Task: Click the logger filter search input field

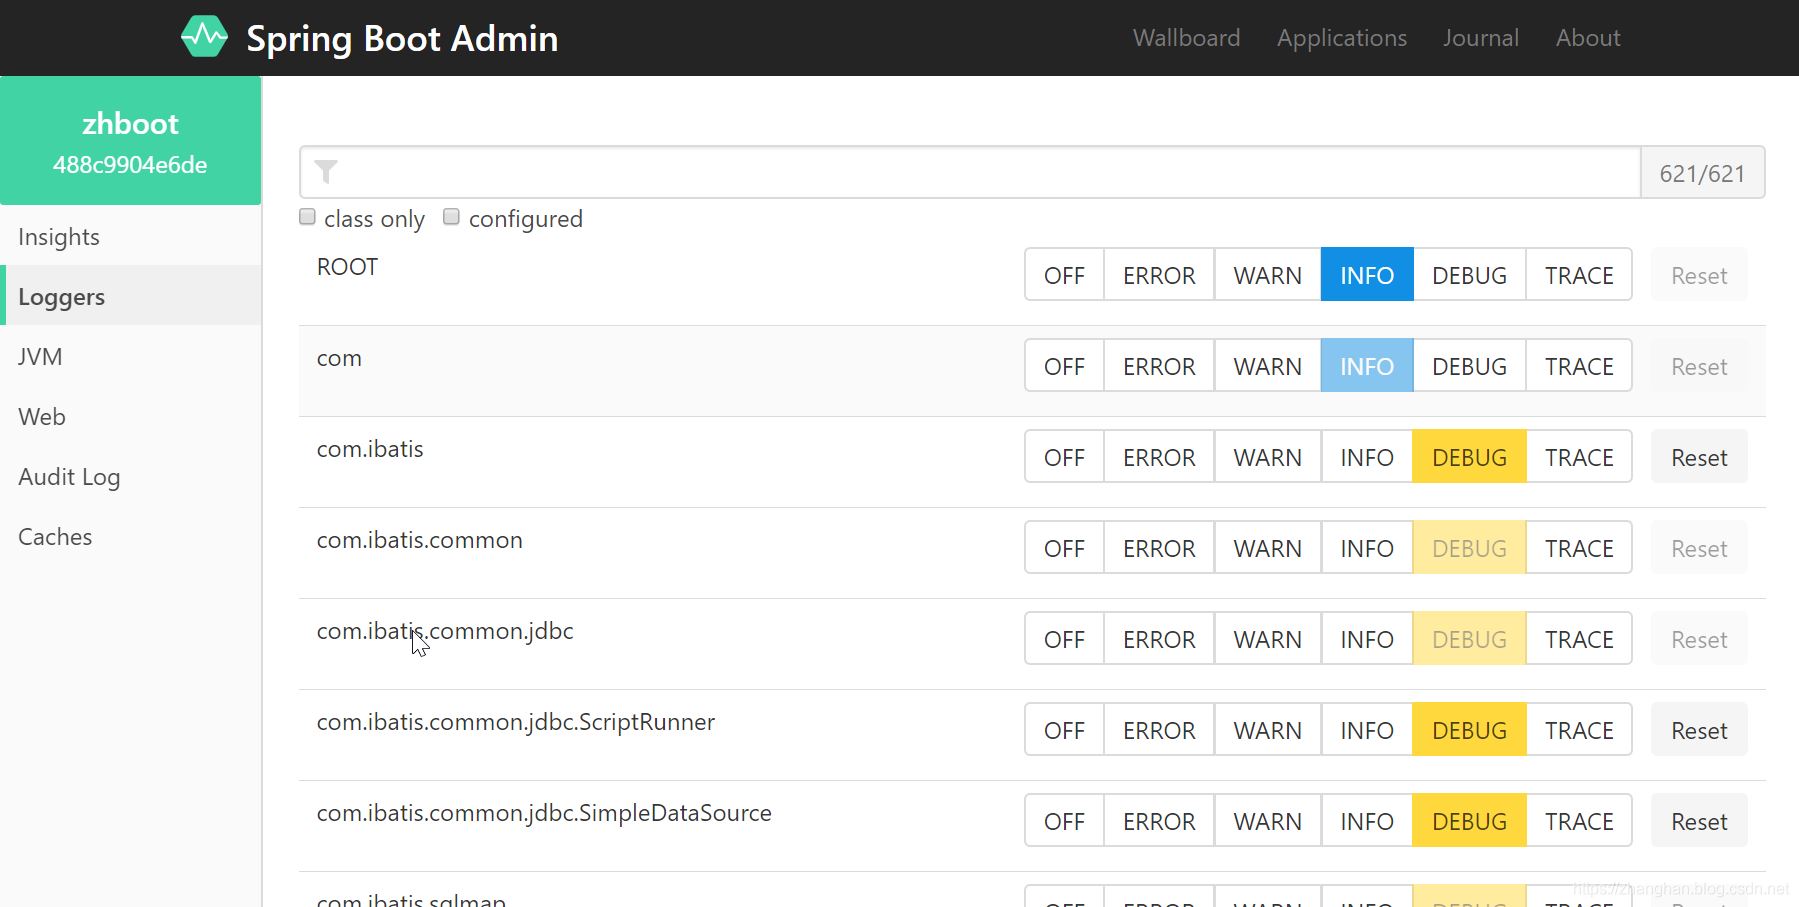Action: [900, 171]
